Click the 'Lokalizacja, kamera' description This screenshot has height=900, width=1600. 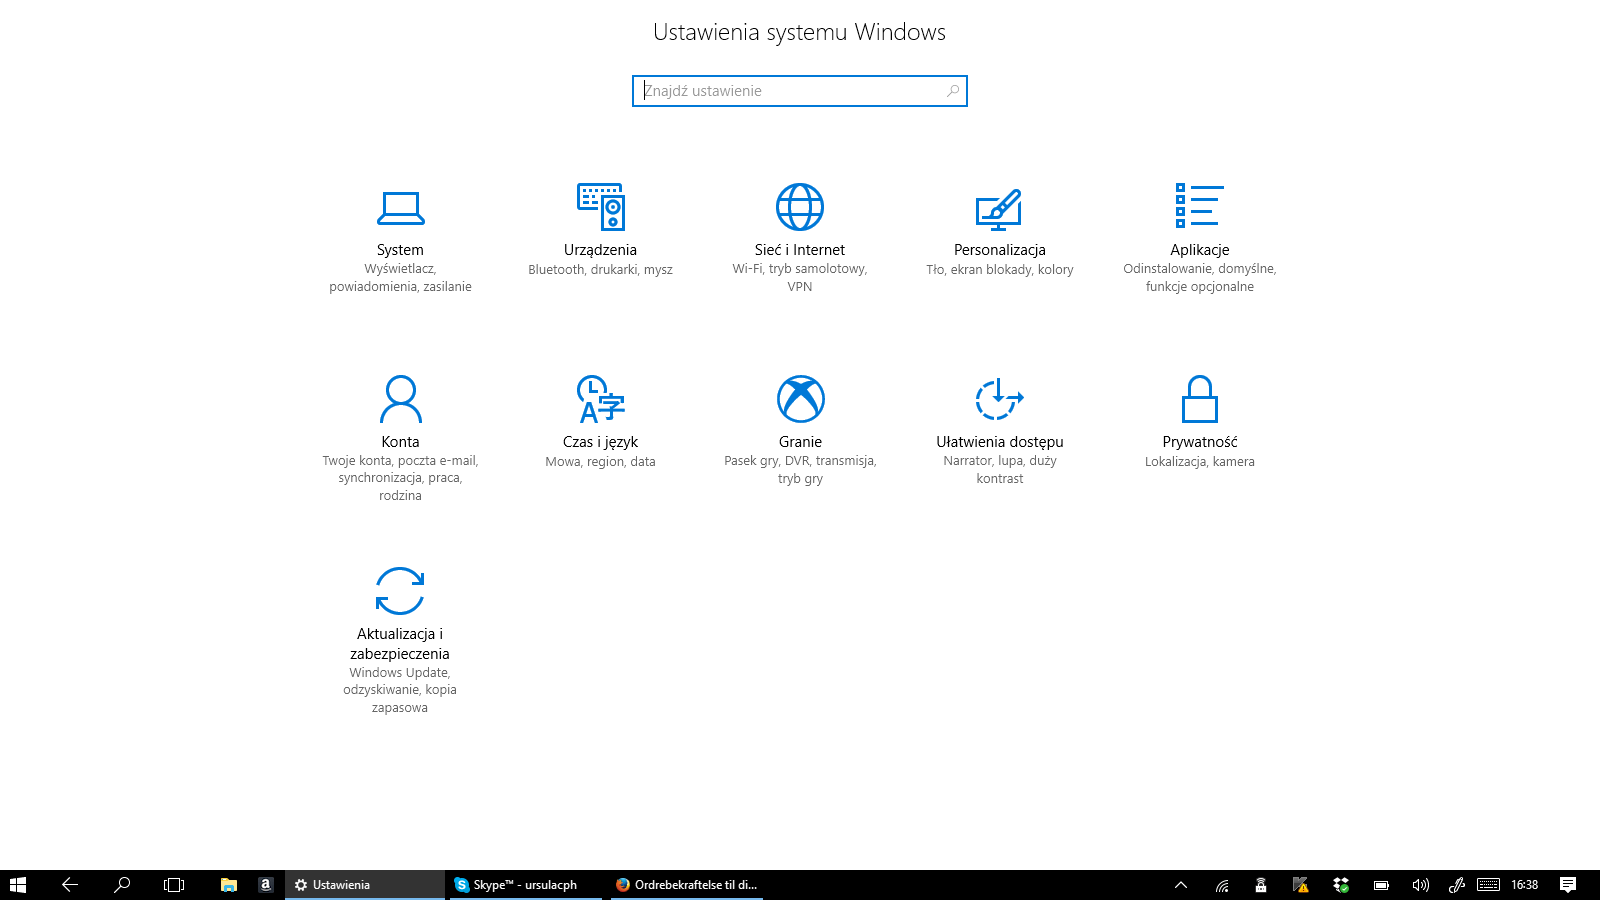[1200, 462]
